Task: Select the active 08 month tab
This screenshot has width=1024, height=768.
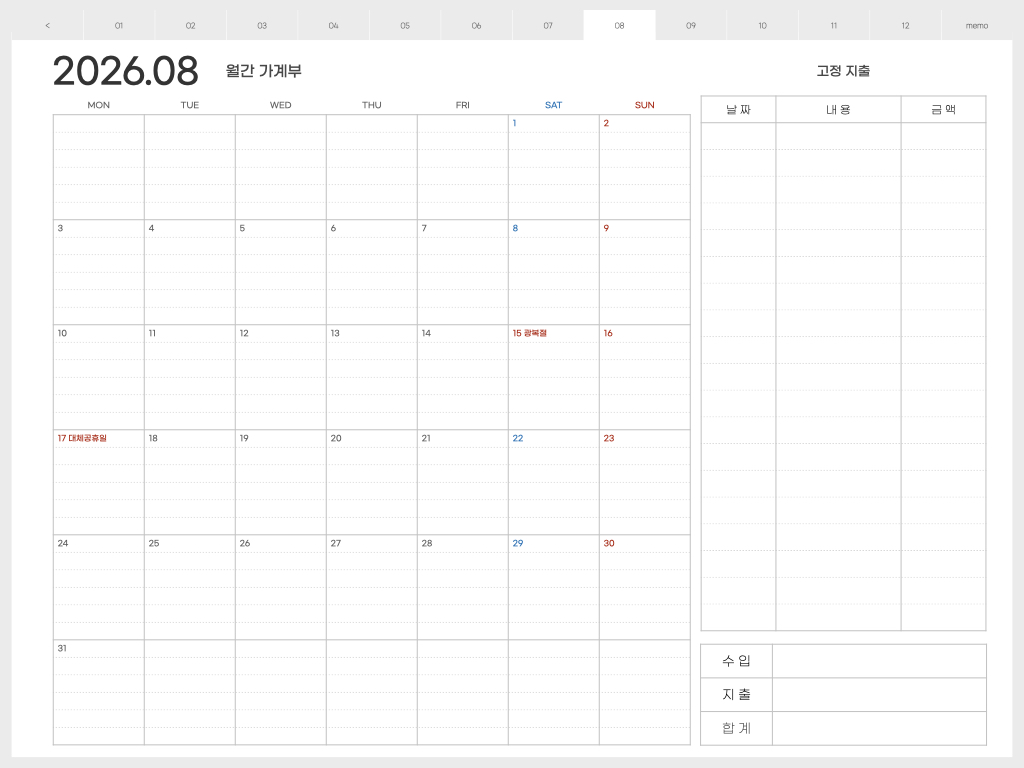Action: (620, 25)
